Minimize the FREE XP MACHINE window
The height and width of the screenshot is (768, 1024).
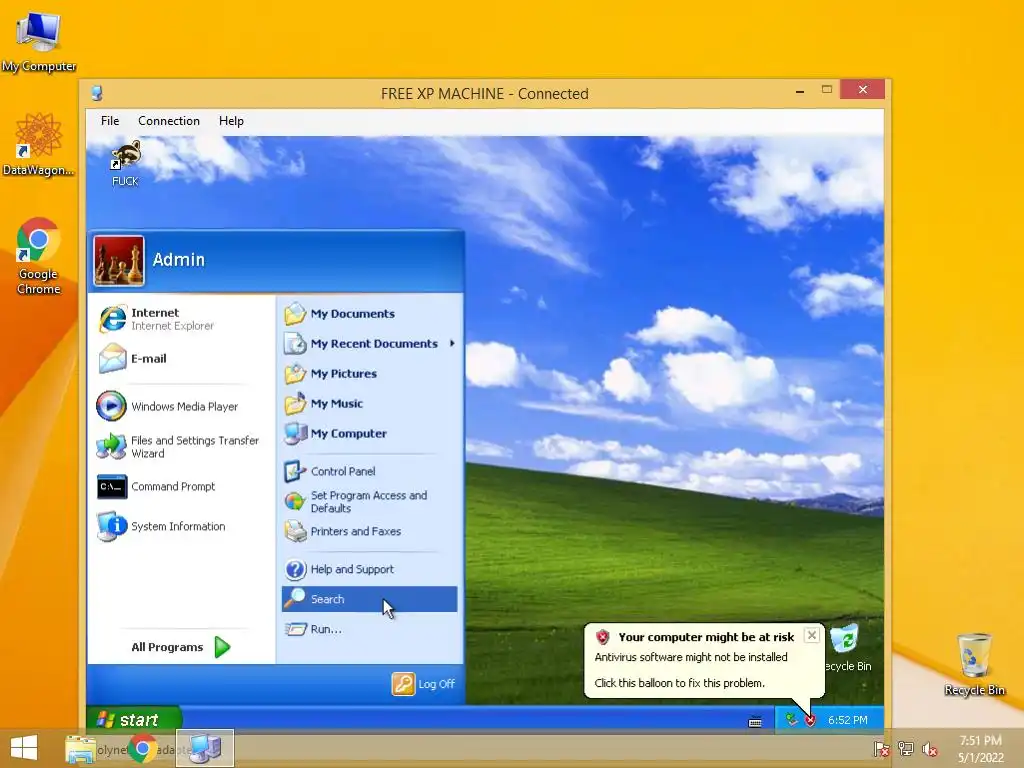point(800,92)
